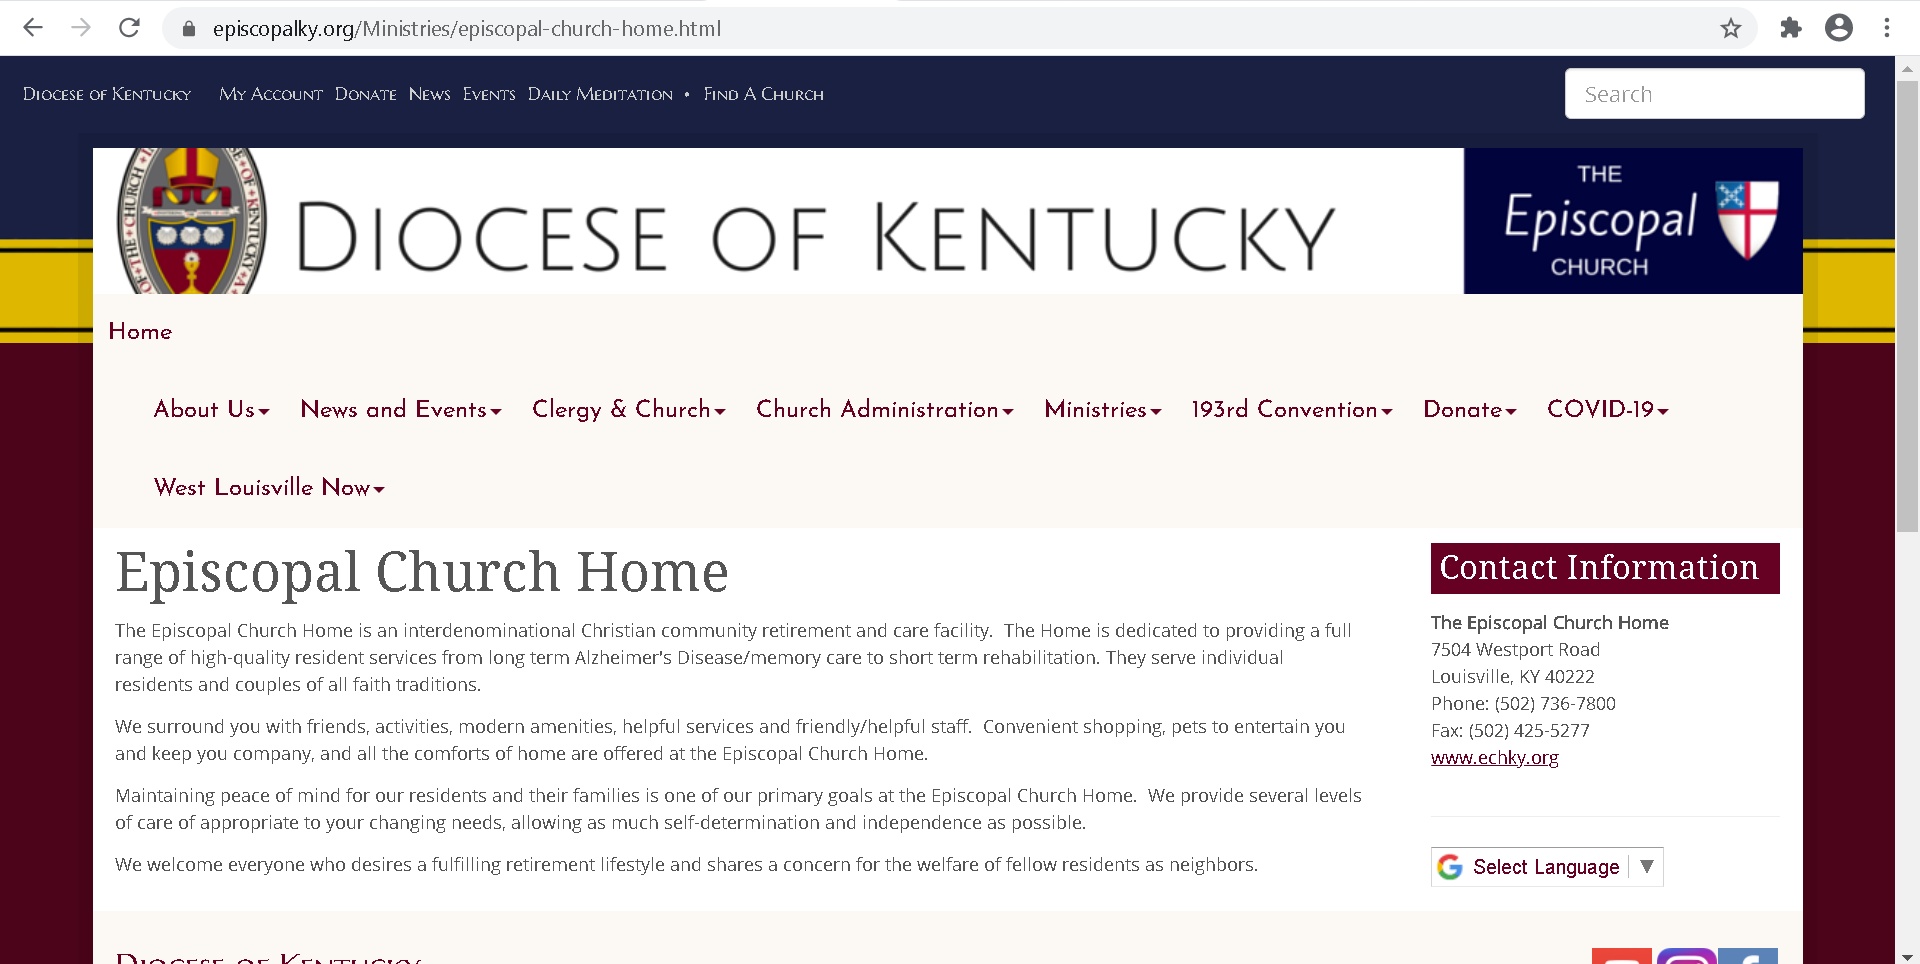Visit Facebook via the footer icon
Viewport: 1920px width, 964px height.
coord(1748,957)
